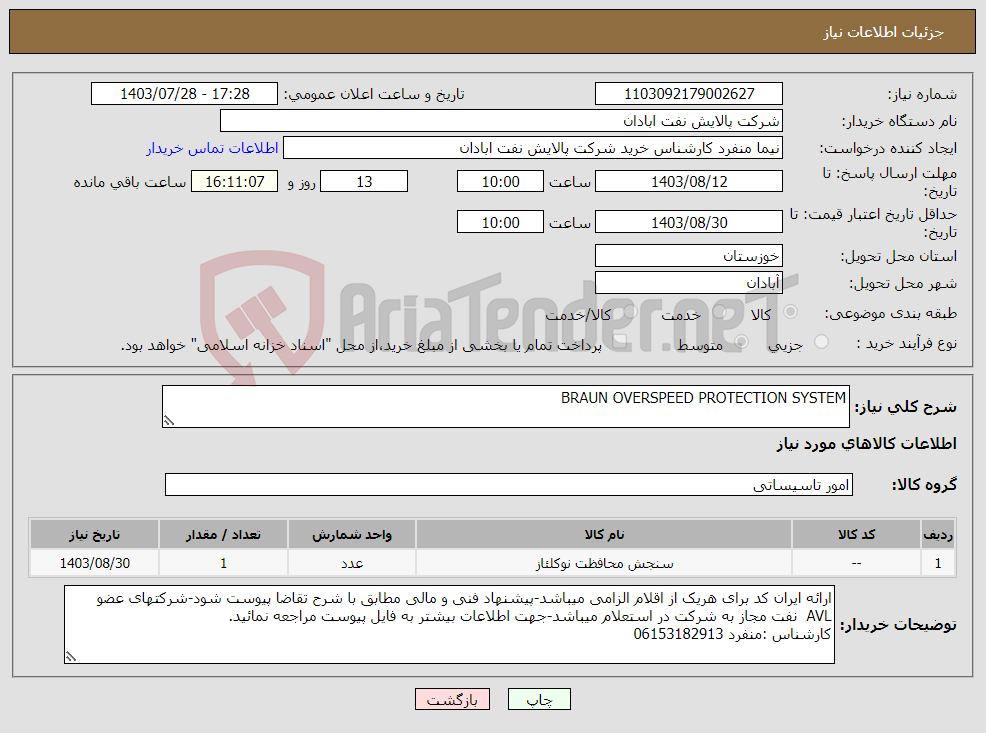Click the ردیف column header
The image size is (986, 733).
click(x=938, y=534)
